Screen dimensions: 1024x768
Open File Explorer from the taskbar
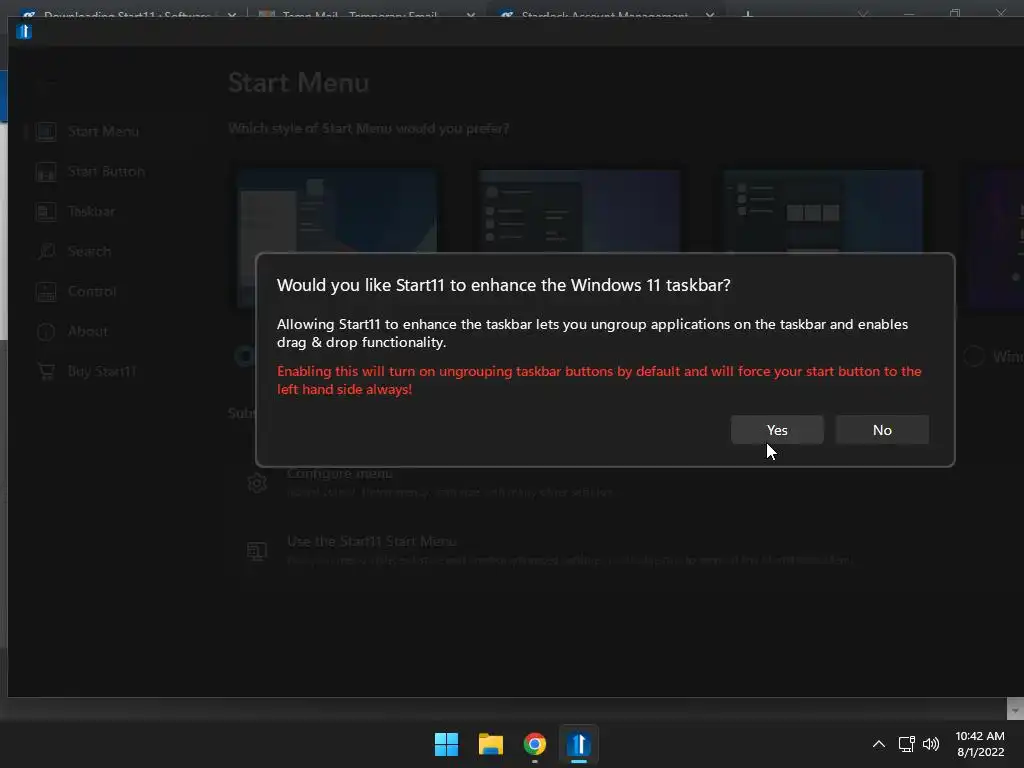click(490, 744)
